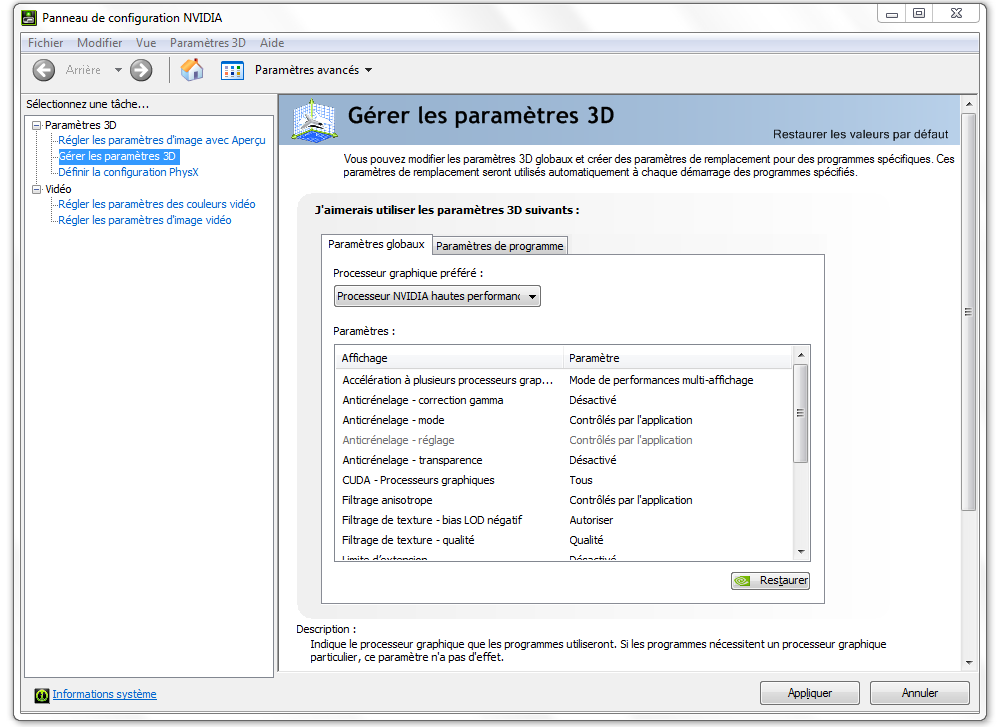
Task: Click the Appliquer button
Action: (809, 693)
